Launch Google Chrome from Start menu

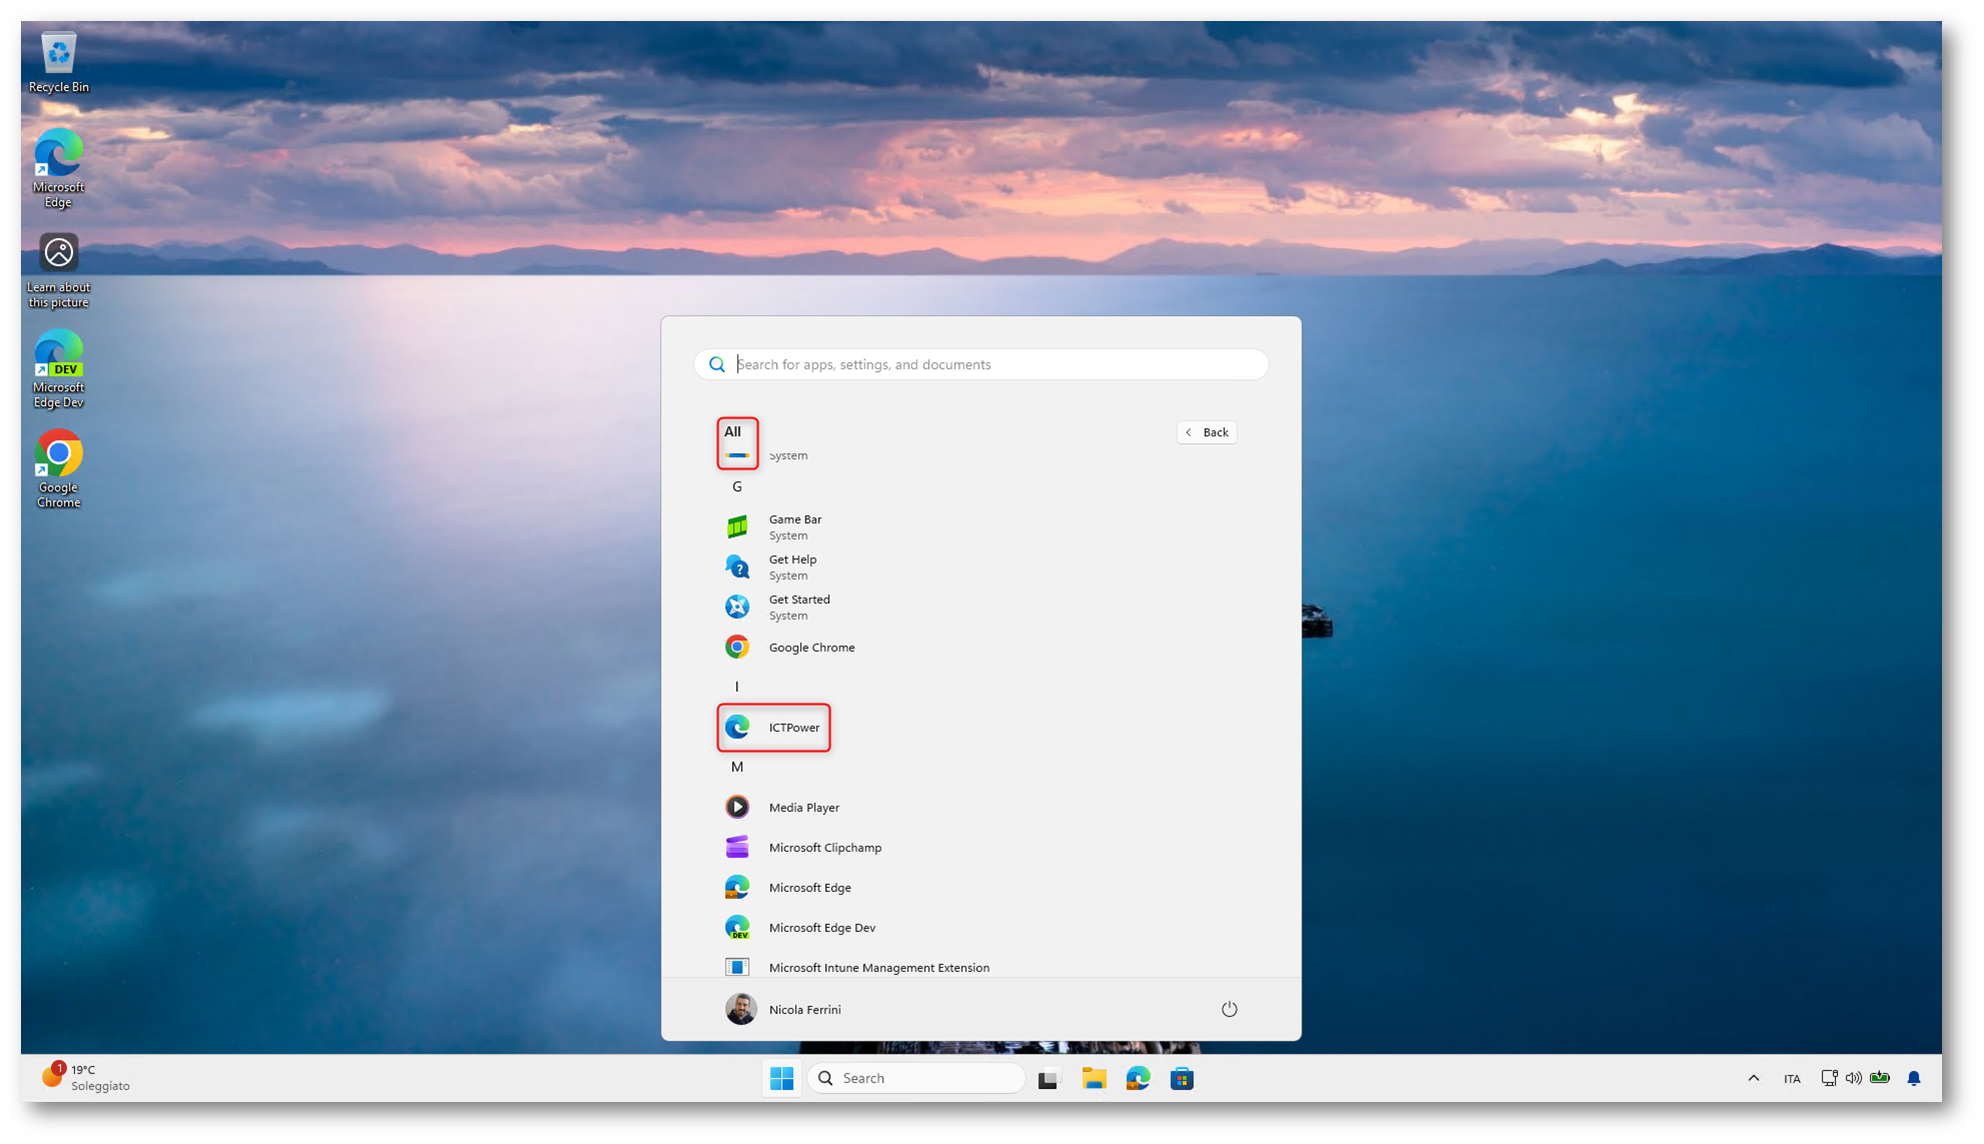[810, 647]
